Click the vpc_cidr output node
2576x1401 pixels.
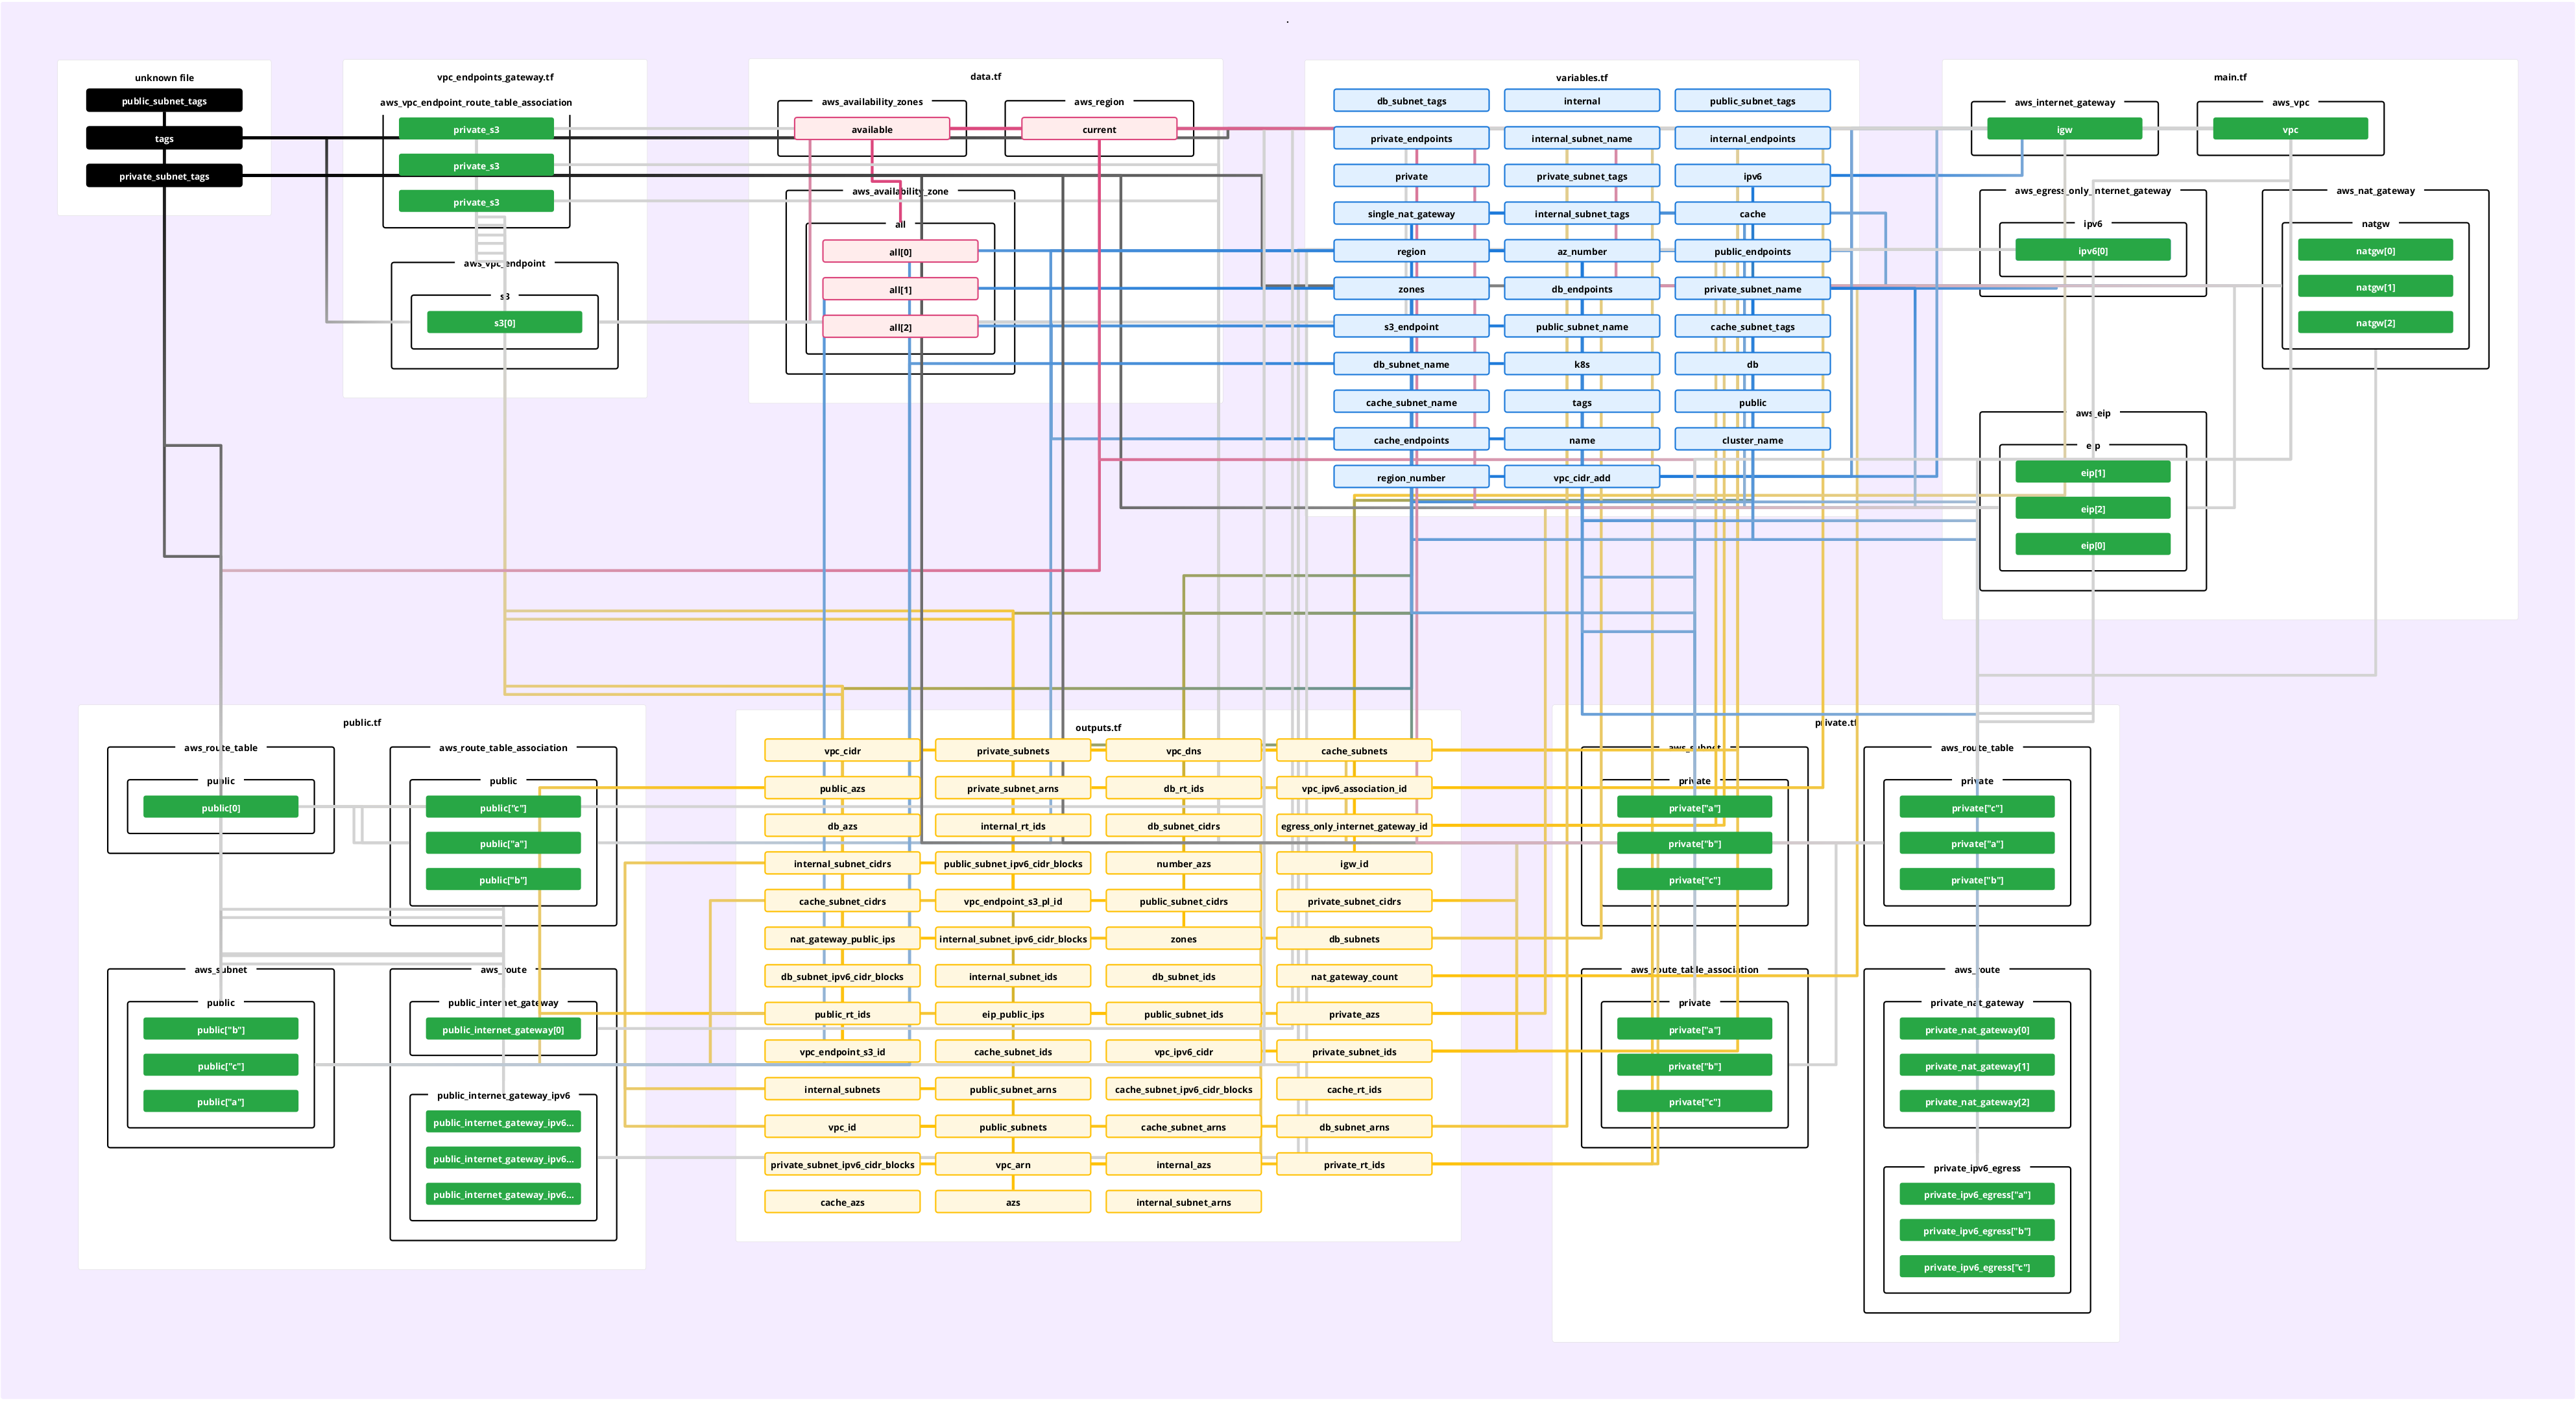842,751
